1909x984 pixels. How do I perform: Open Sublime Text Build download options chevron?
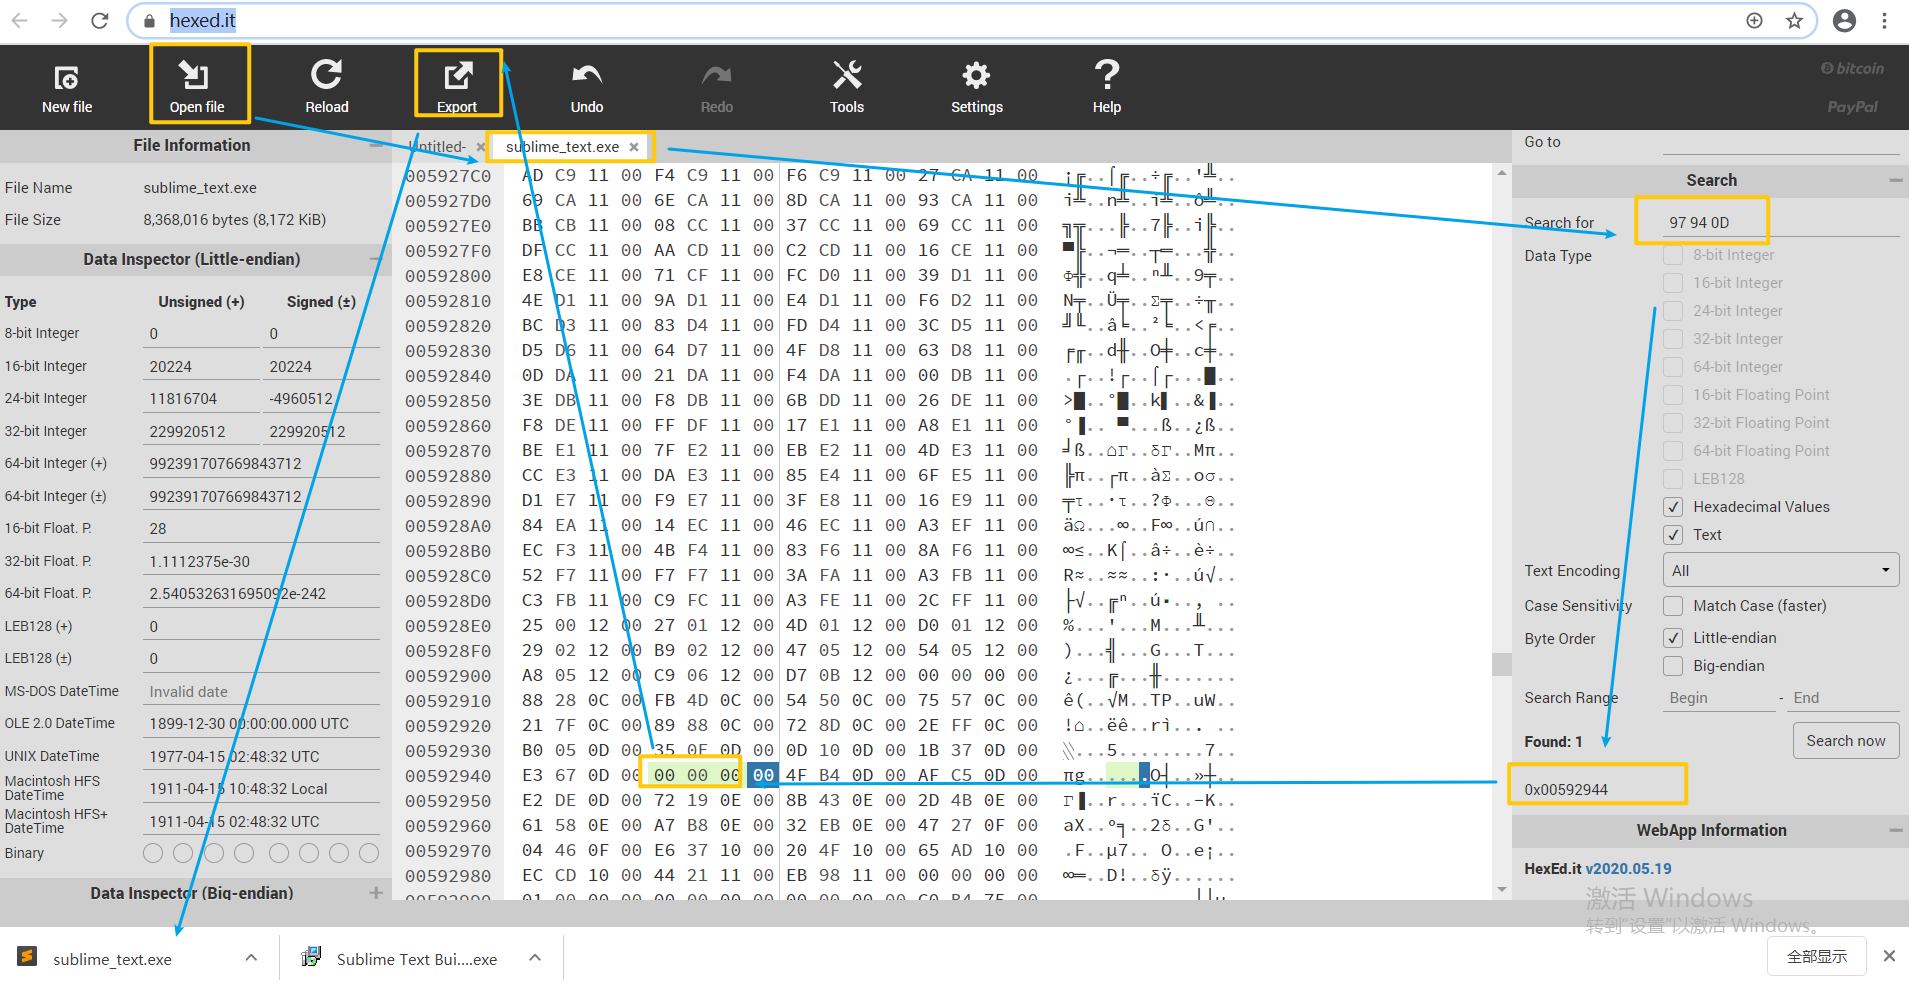(535, 958)
